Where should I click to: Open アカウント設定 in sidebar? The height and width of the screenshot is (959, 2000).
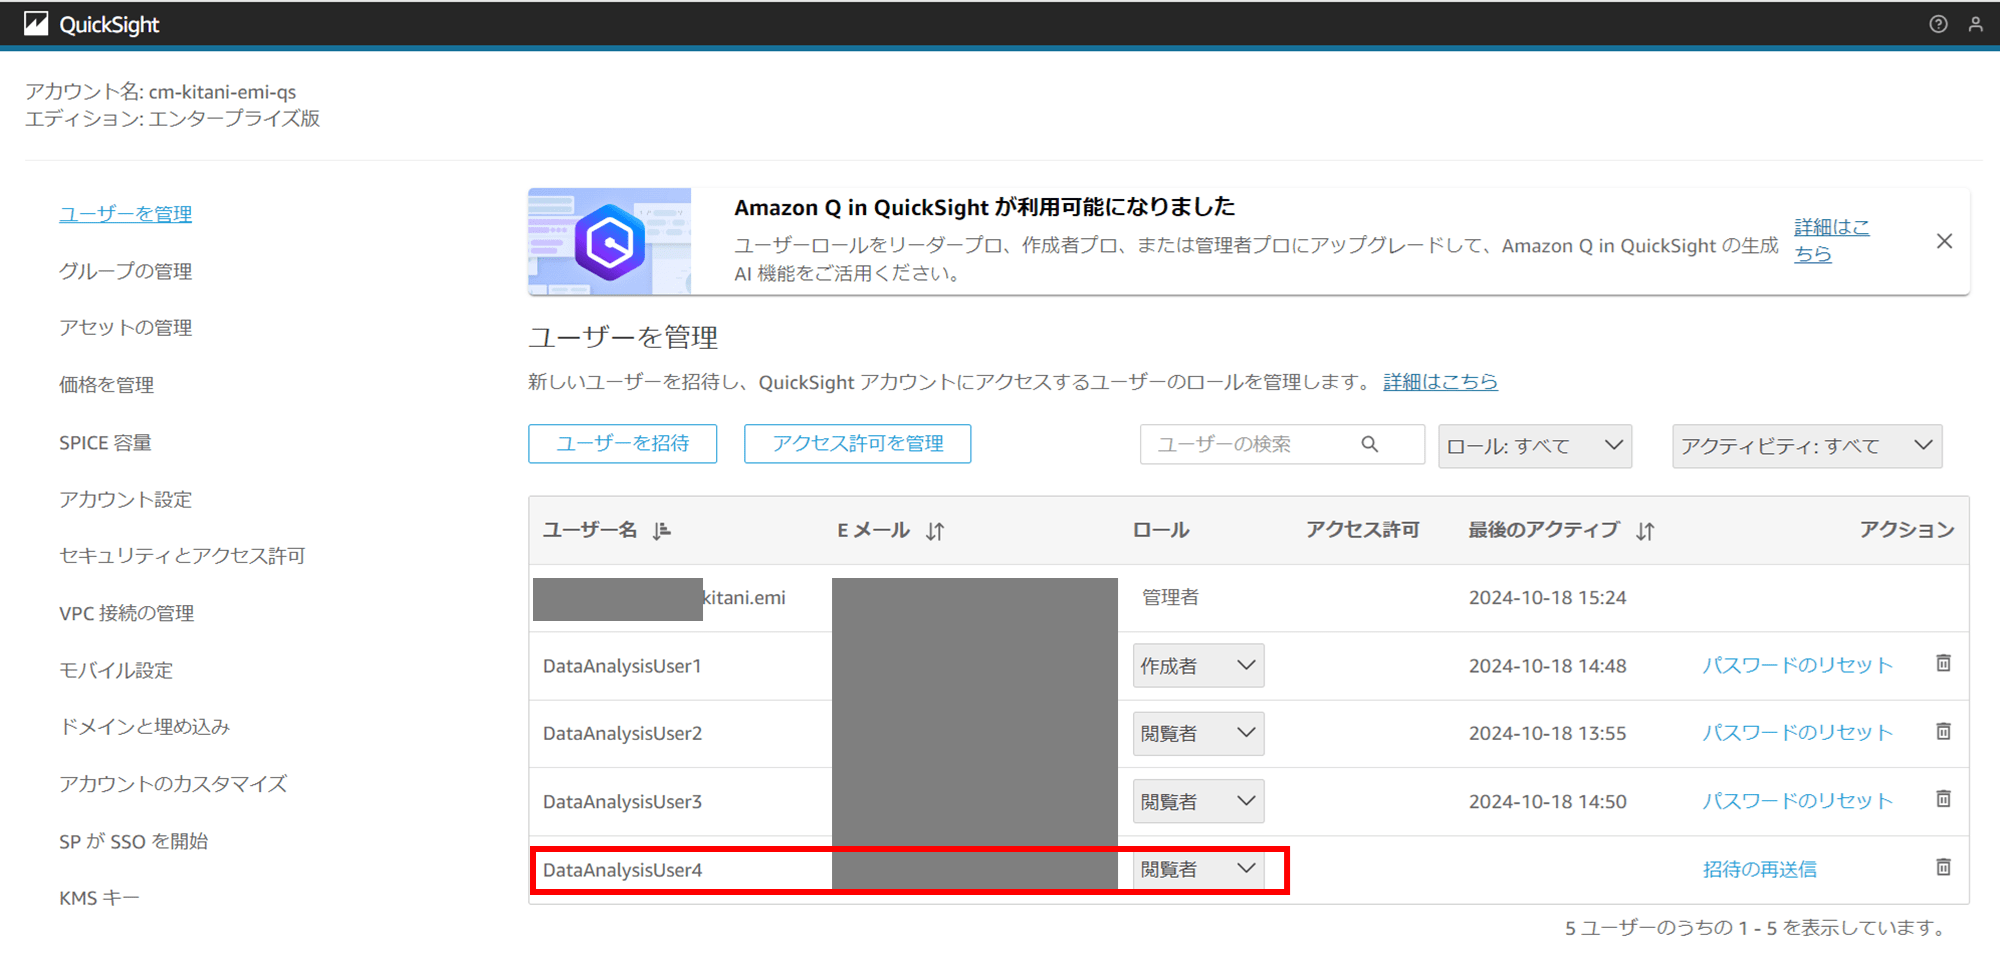click(125, 499)
